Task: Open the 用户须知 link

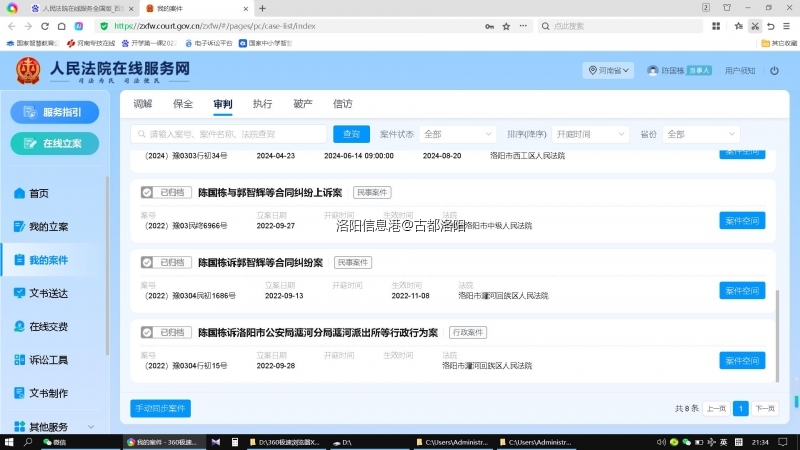Action: (x=740, y=70)
